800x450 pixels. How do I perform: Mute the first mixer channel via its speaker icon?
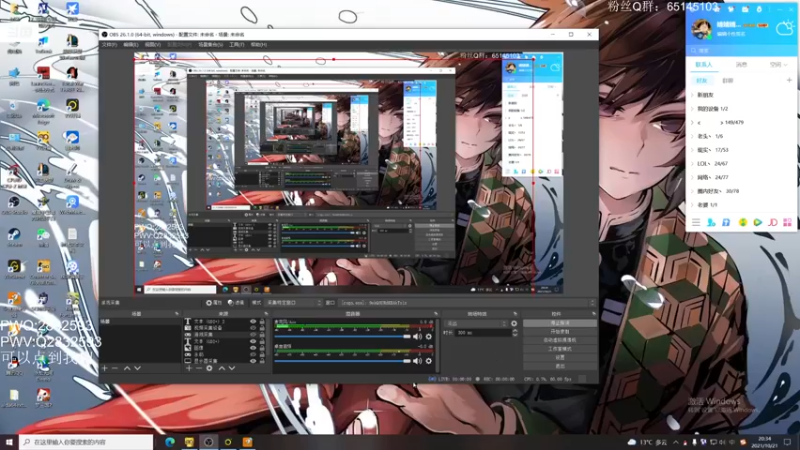tap(417, 336)
